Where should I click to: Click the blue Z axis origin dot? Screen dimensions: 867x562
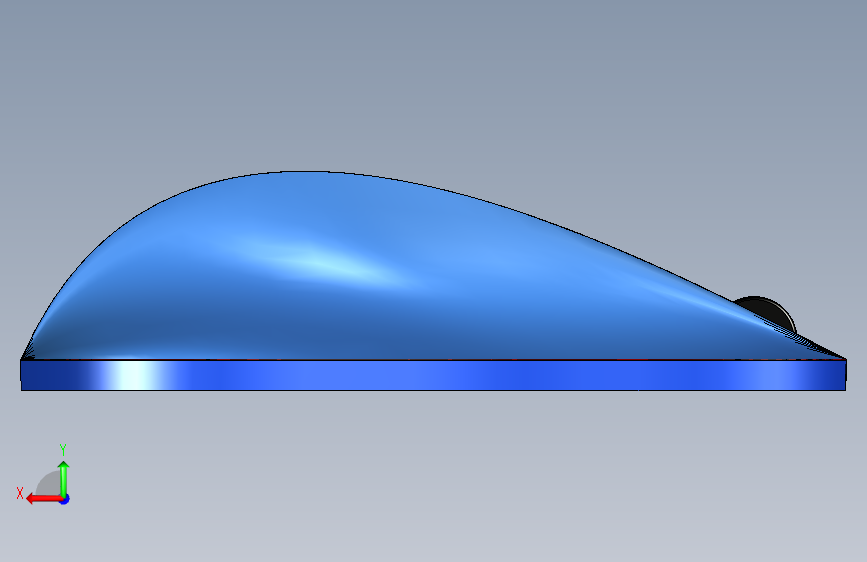point(65,499)
